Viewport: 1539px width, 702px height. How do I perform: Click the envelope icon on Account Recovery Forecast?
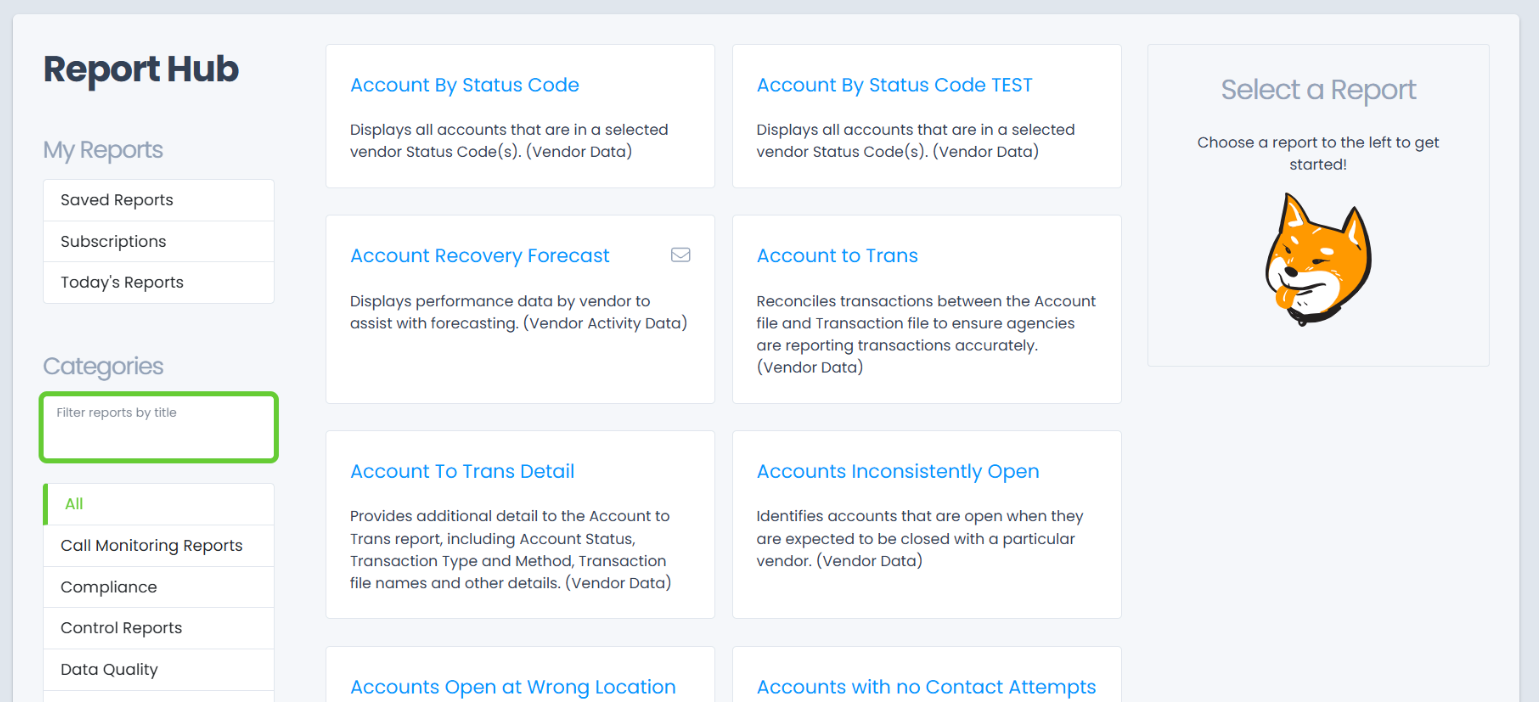[x=680, y=255]
